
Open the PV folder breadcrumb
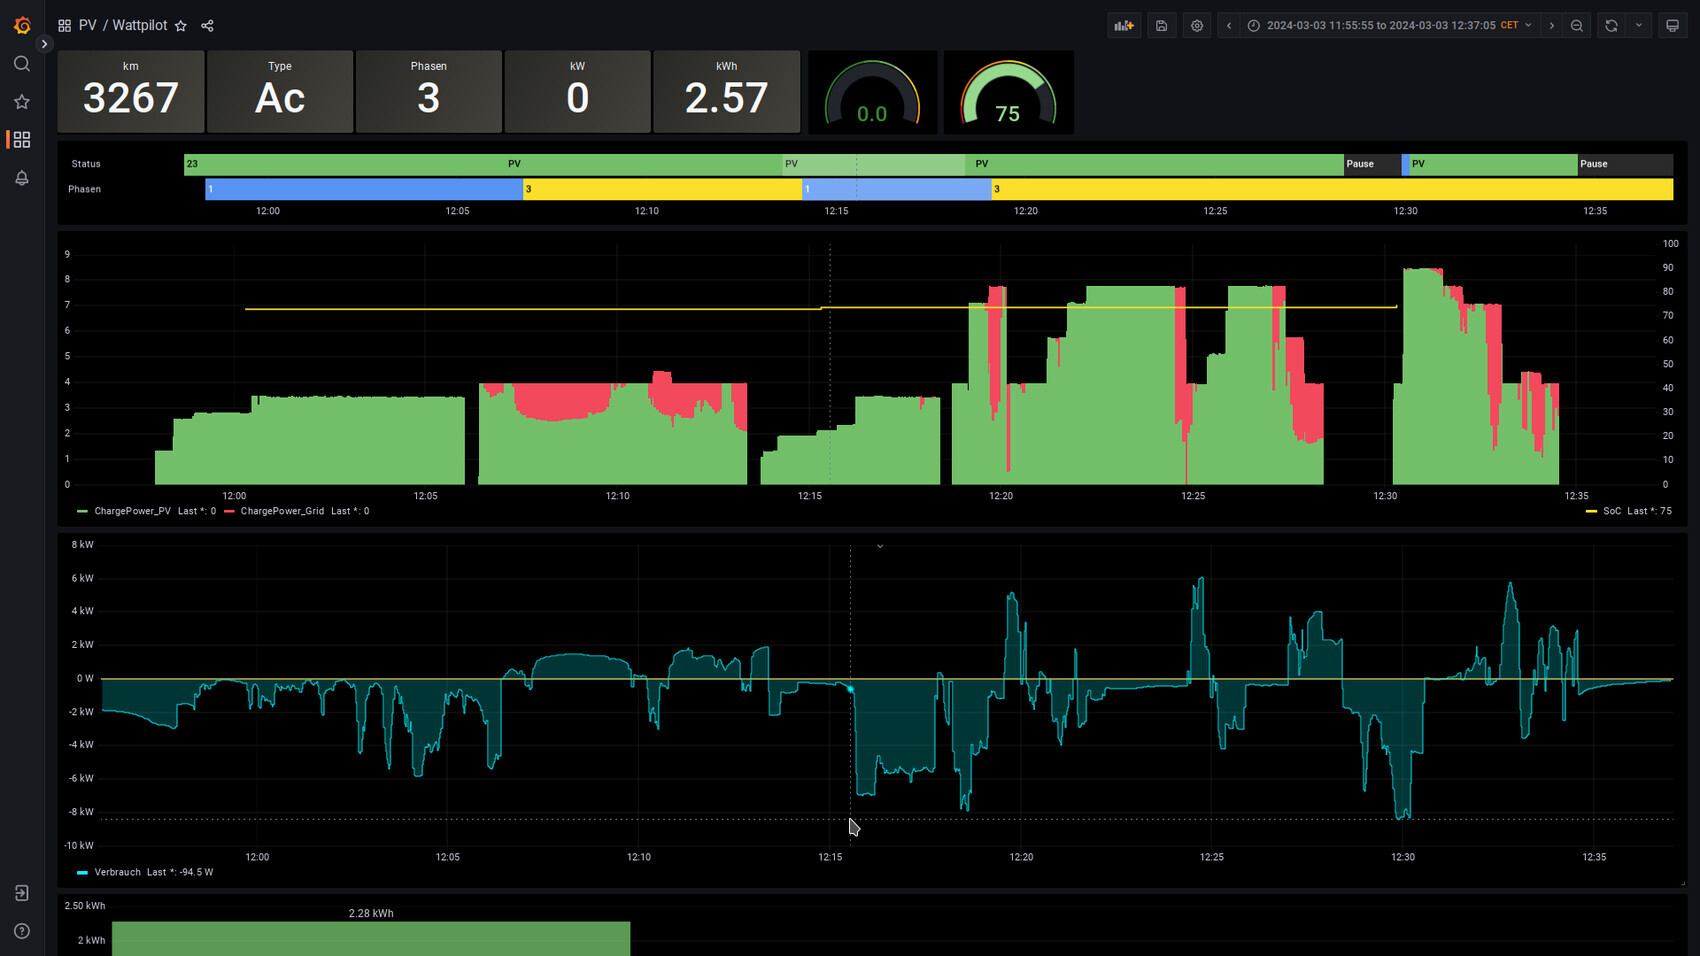(88, 26)
